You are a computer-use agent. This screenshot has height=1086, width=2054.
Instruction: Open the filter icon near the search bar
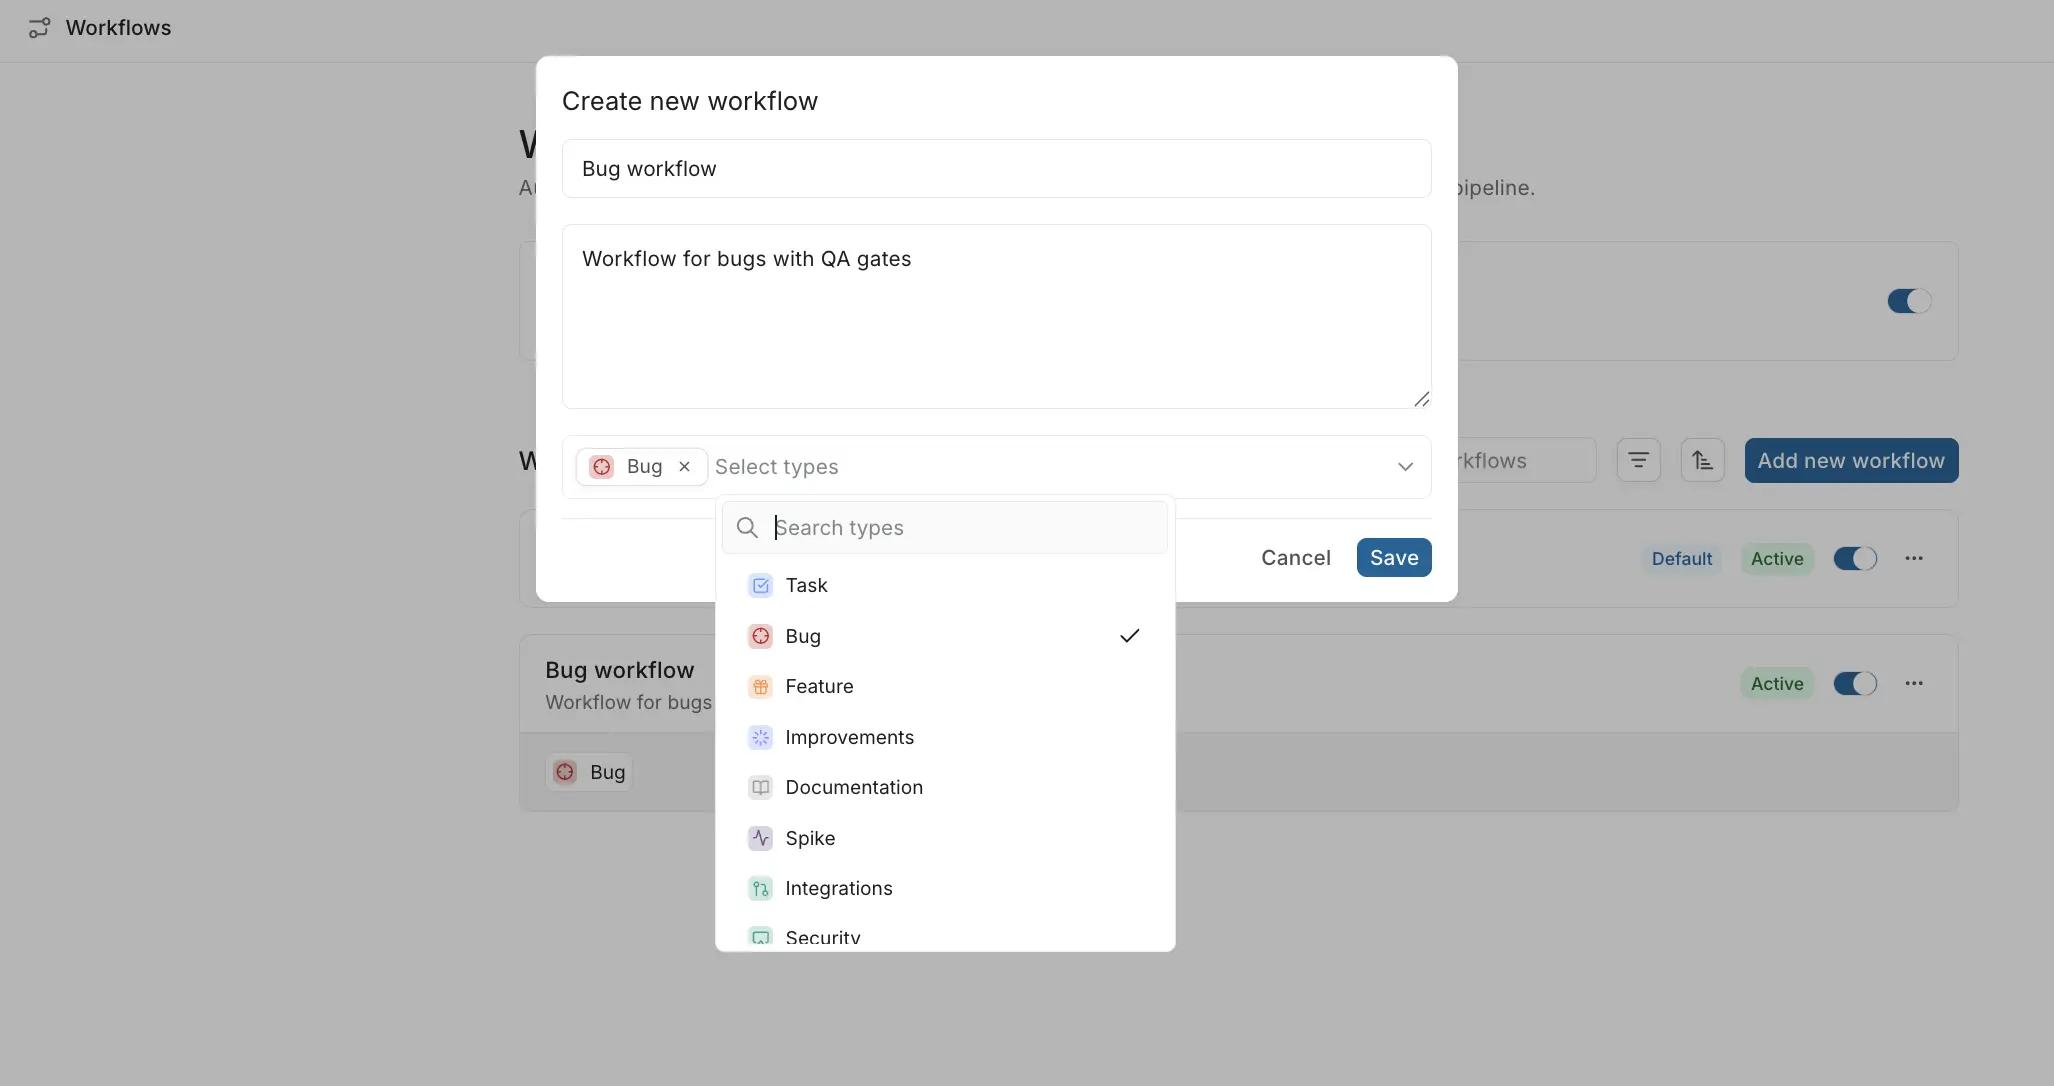point(1638,460)
